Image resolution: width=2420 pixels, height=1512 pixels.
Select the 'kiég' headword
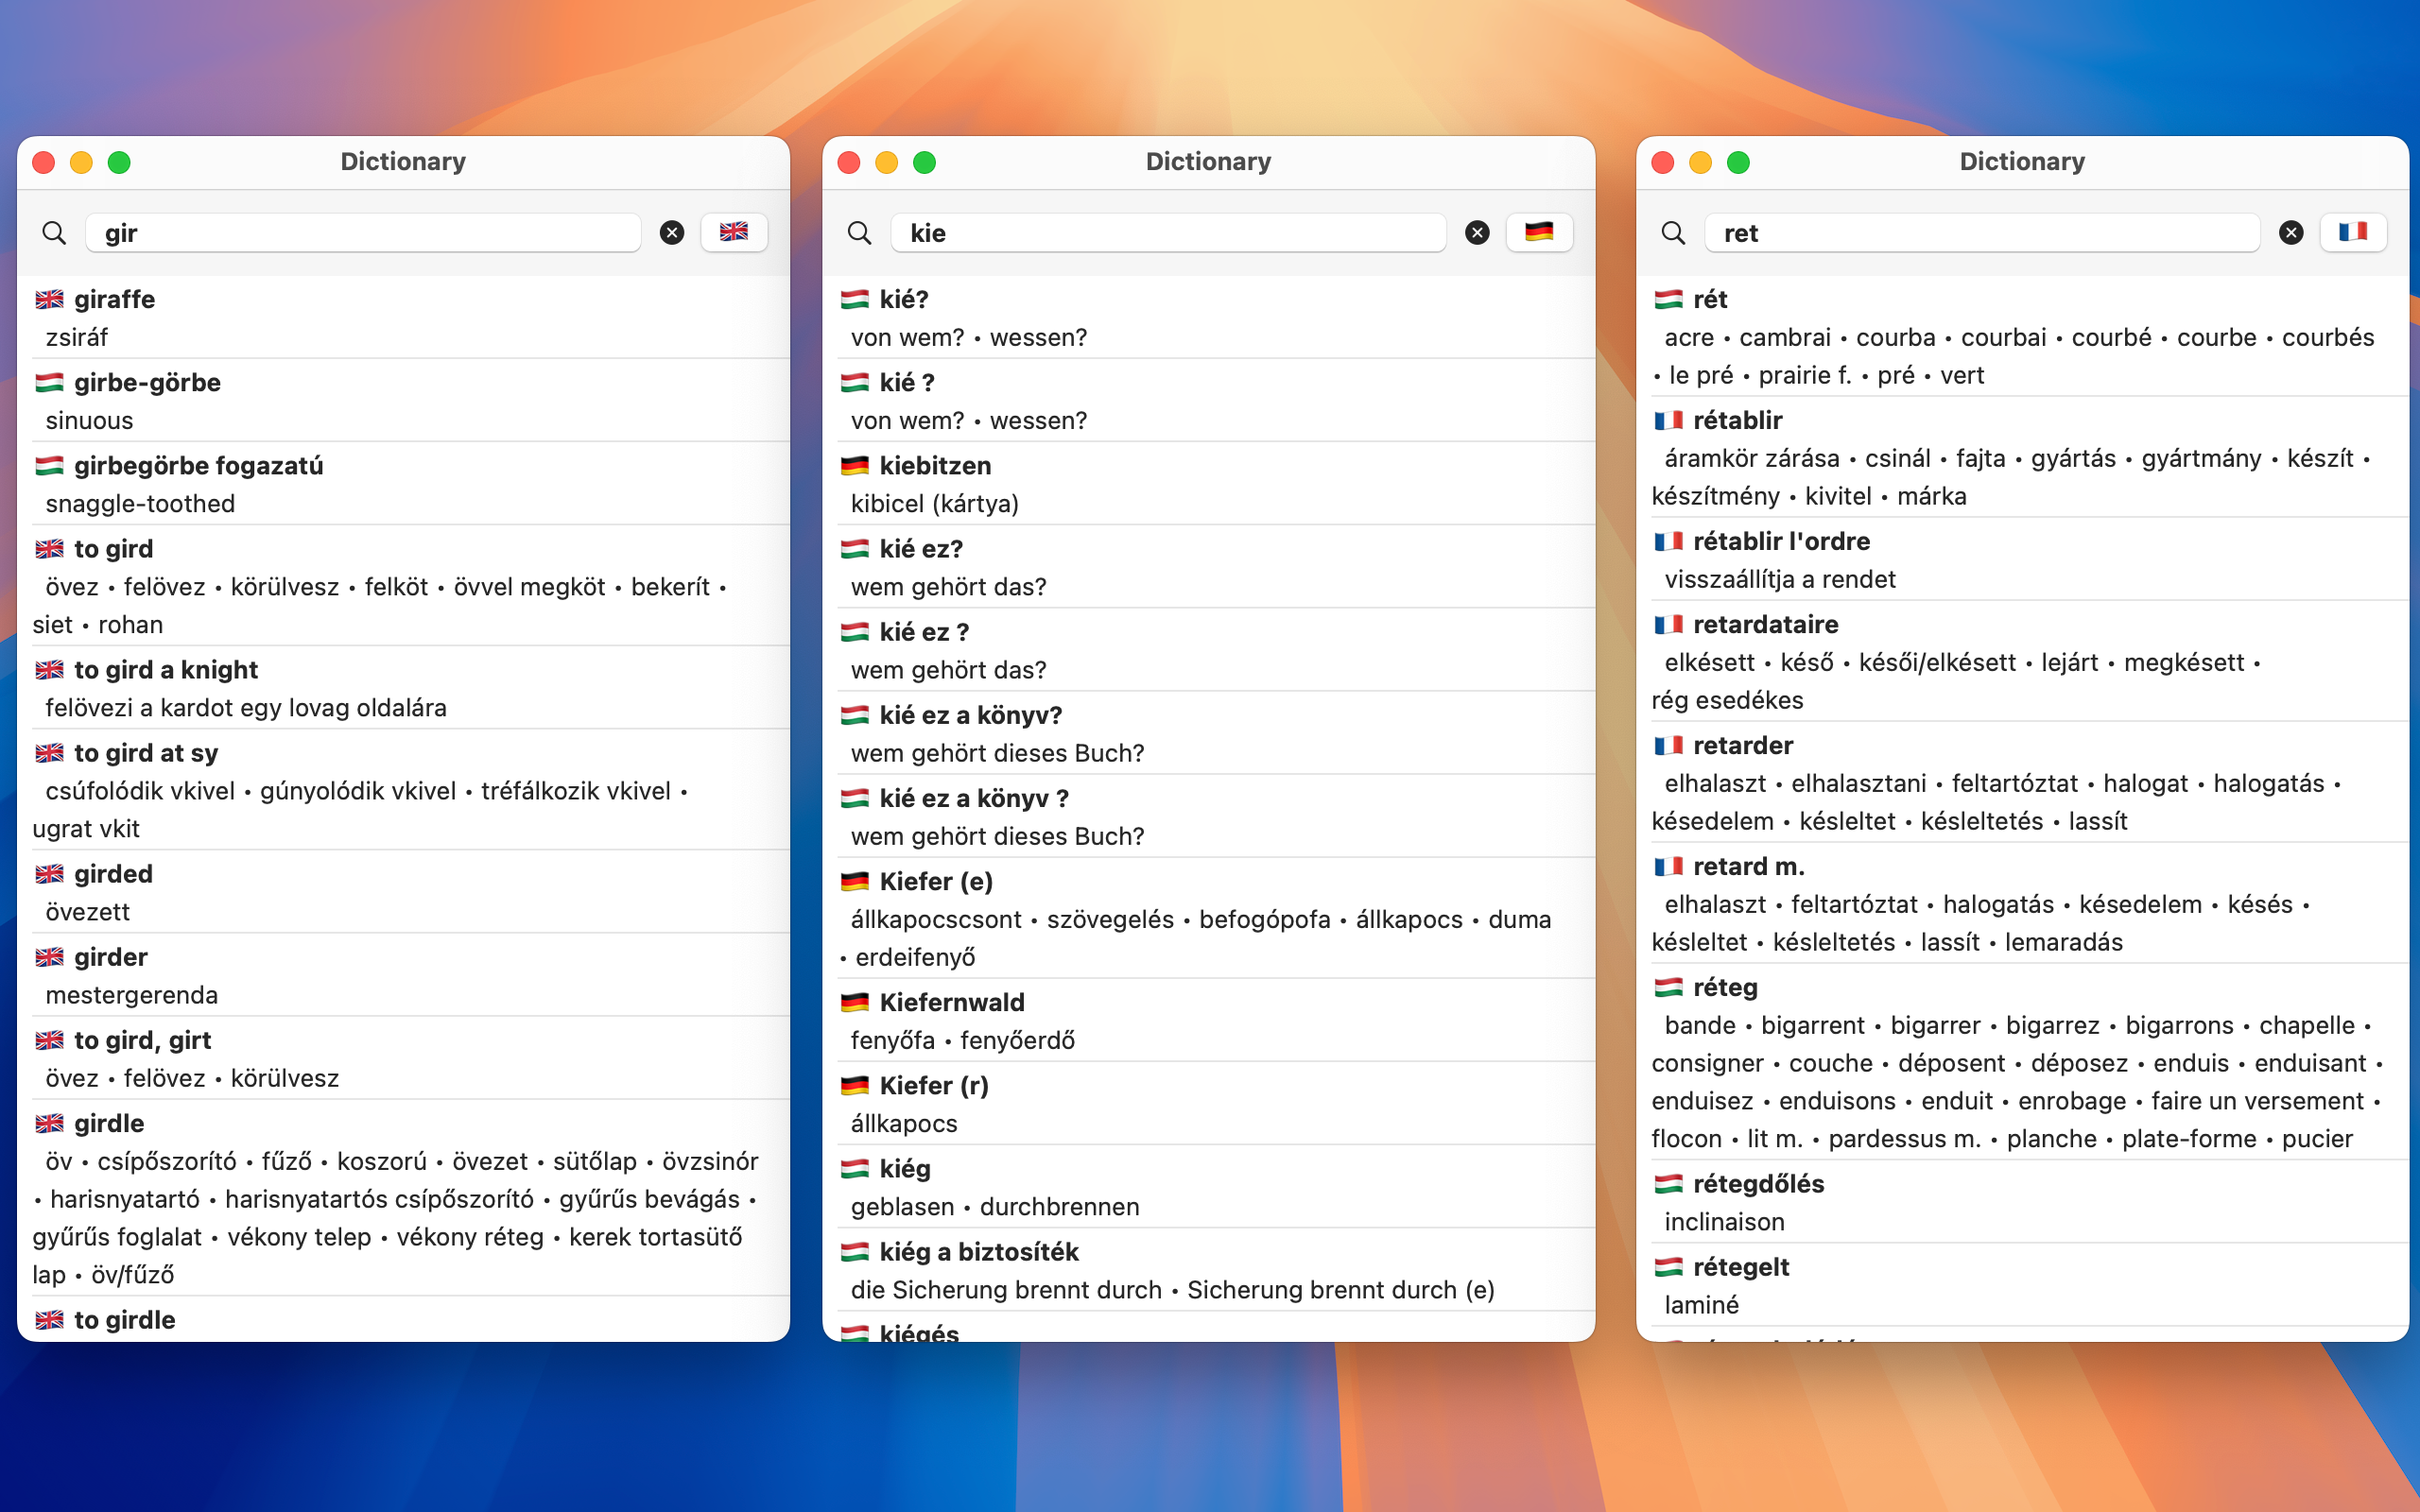coord(905,1168)
